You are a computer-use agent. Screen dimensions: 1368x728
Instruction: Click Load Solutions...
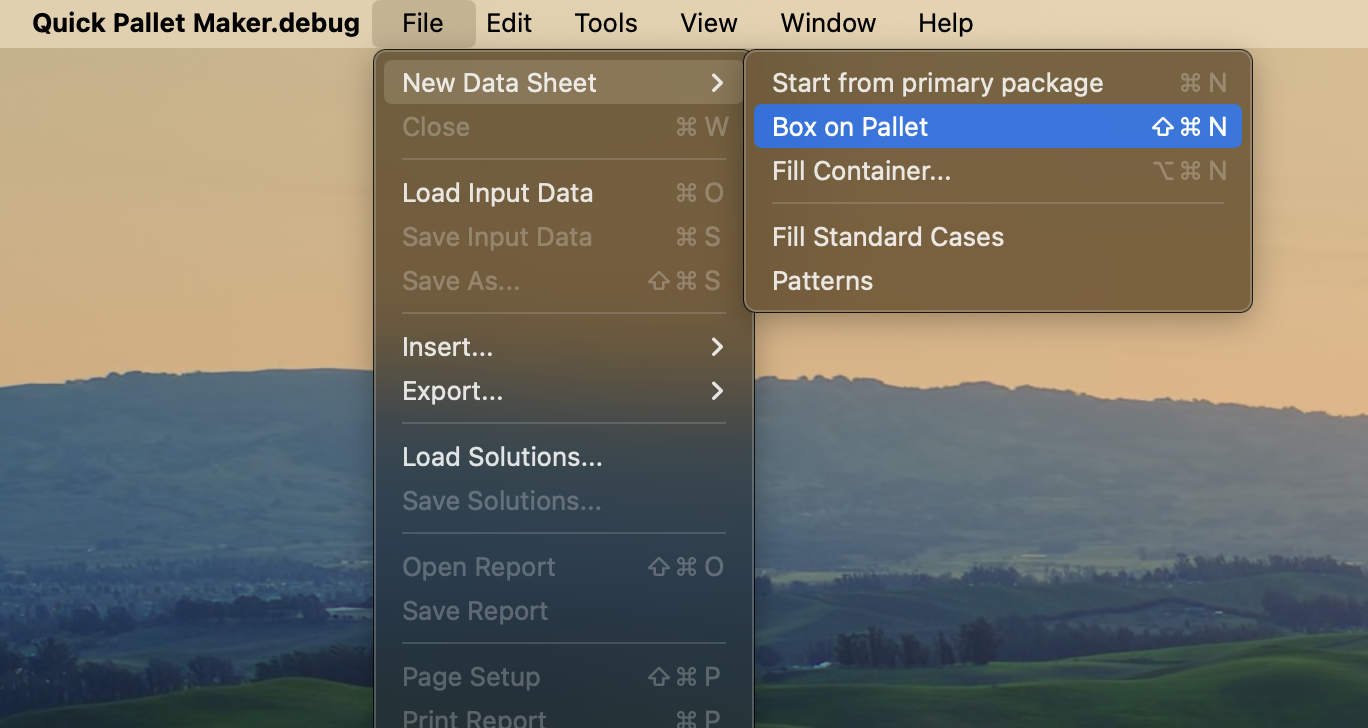[564, 457]
